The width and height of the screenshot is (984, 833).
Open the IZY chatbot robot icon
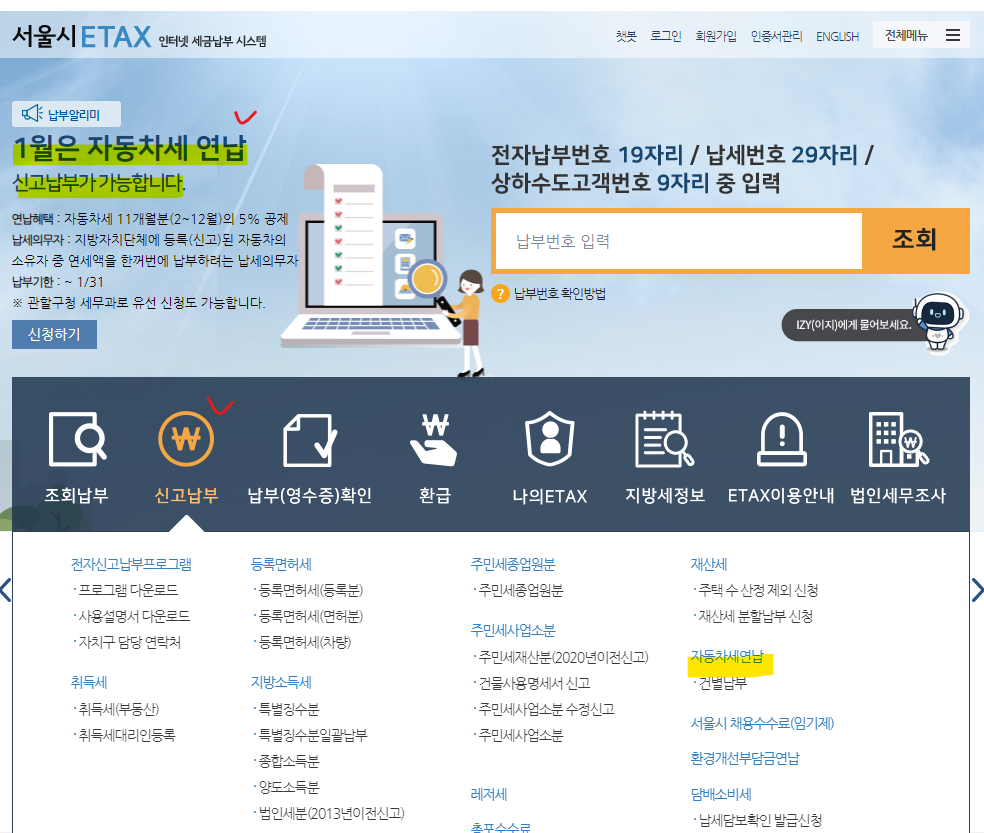tap(938, 320)
